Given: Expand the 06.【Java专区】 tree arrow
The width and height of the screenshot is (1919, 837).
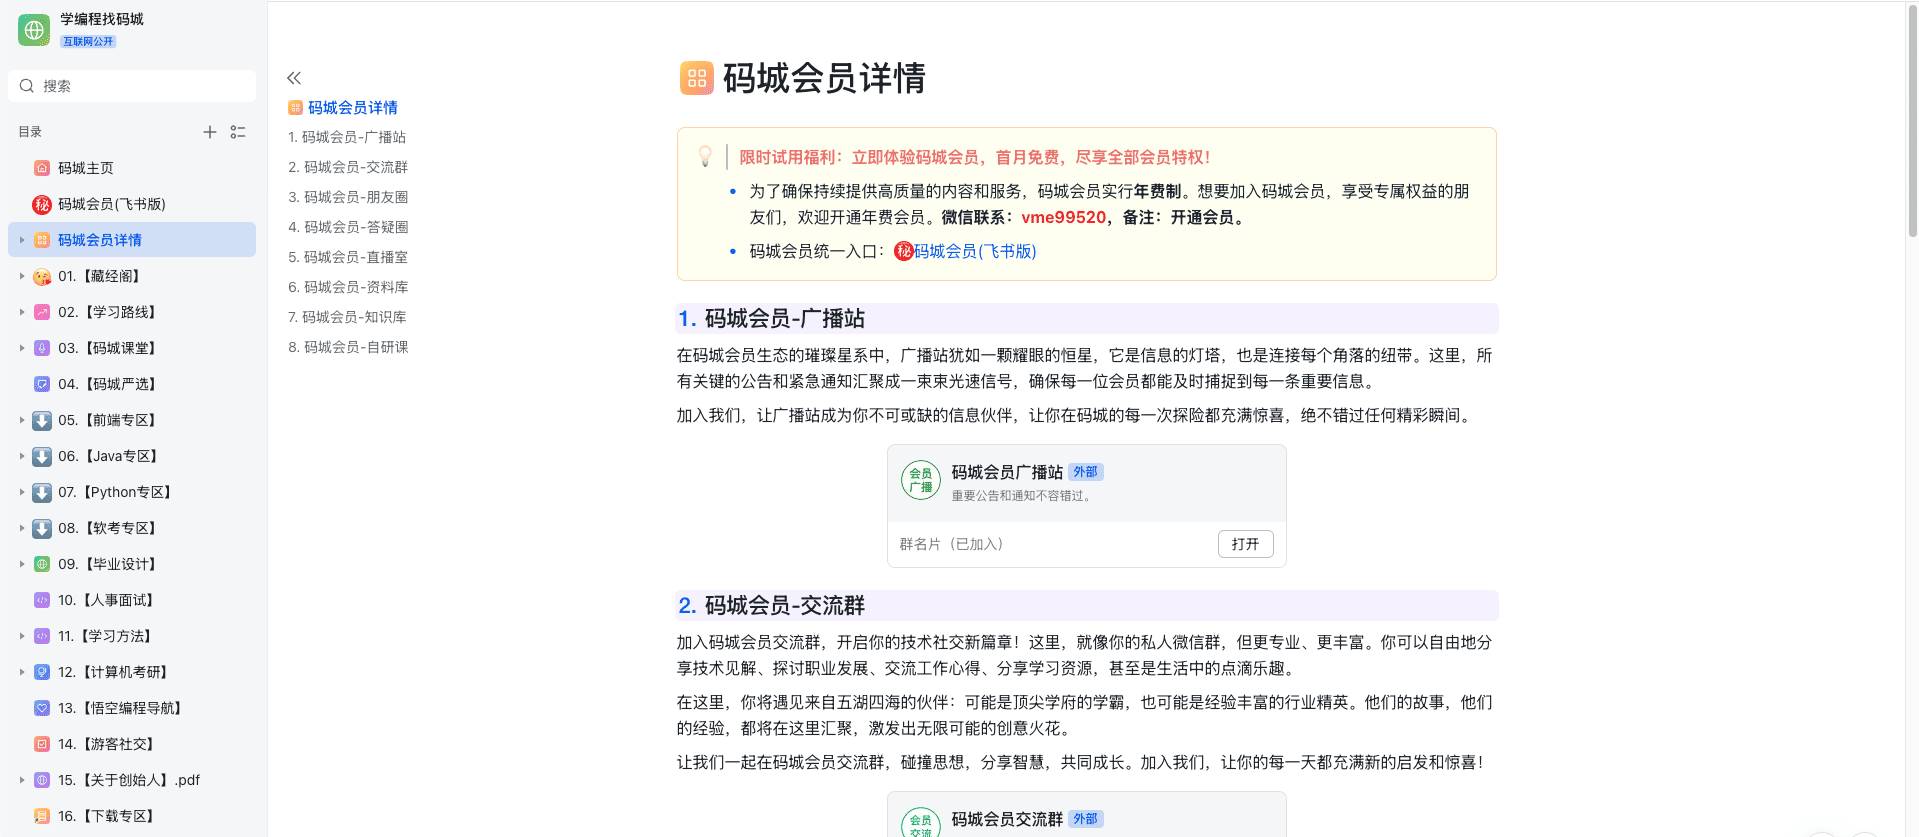Looking at the screenshot, I should [22, 456].
